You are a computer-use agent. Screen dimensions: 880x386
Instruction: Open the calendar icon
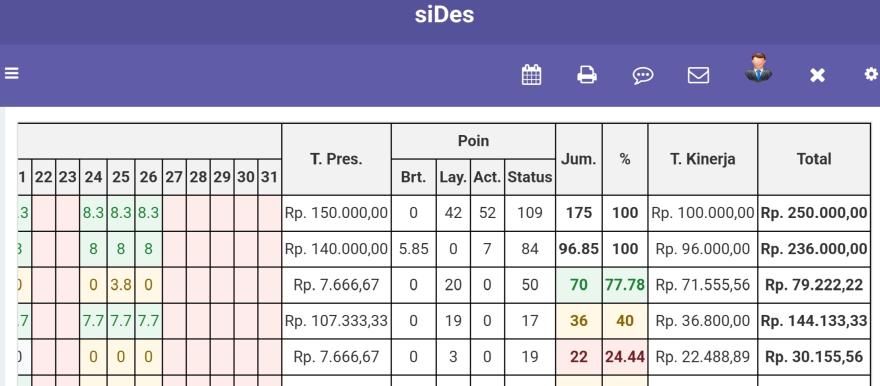pyautogui.click(x=531, y=75)
